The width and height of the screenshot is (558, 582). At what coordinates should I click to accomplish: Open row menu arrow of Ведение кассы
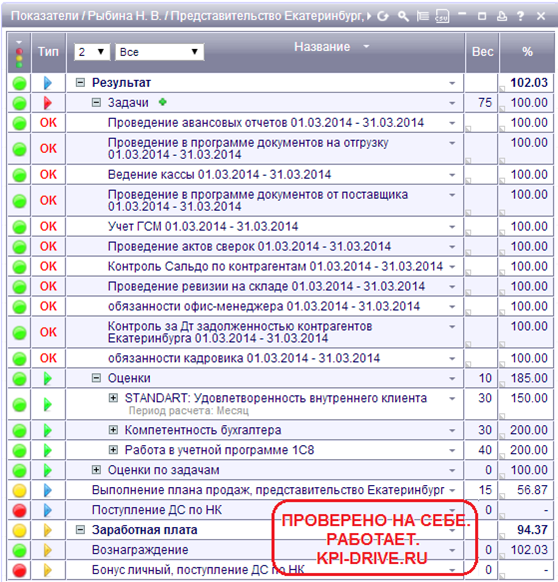[x=452, y=175]
